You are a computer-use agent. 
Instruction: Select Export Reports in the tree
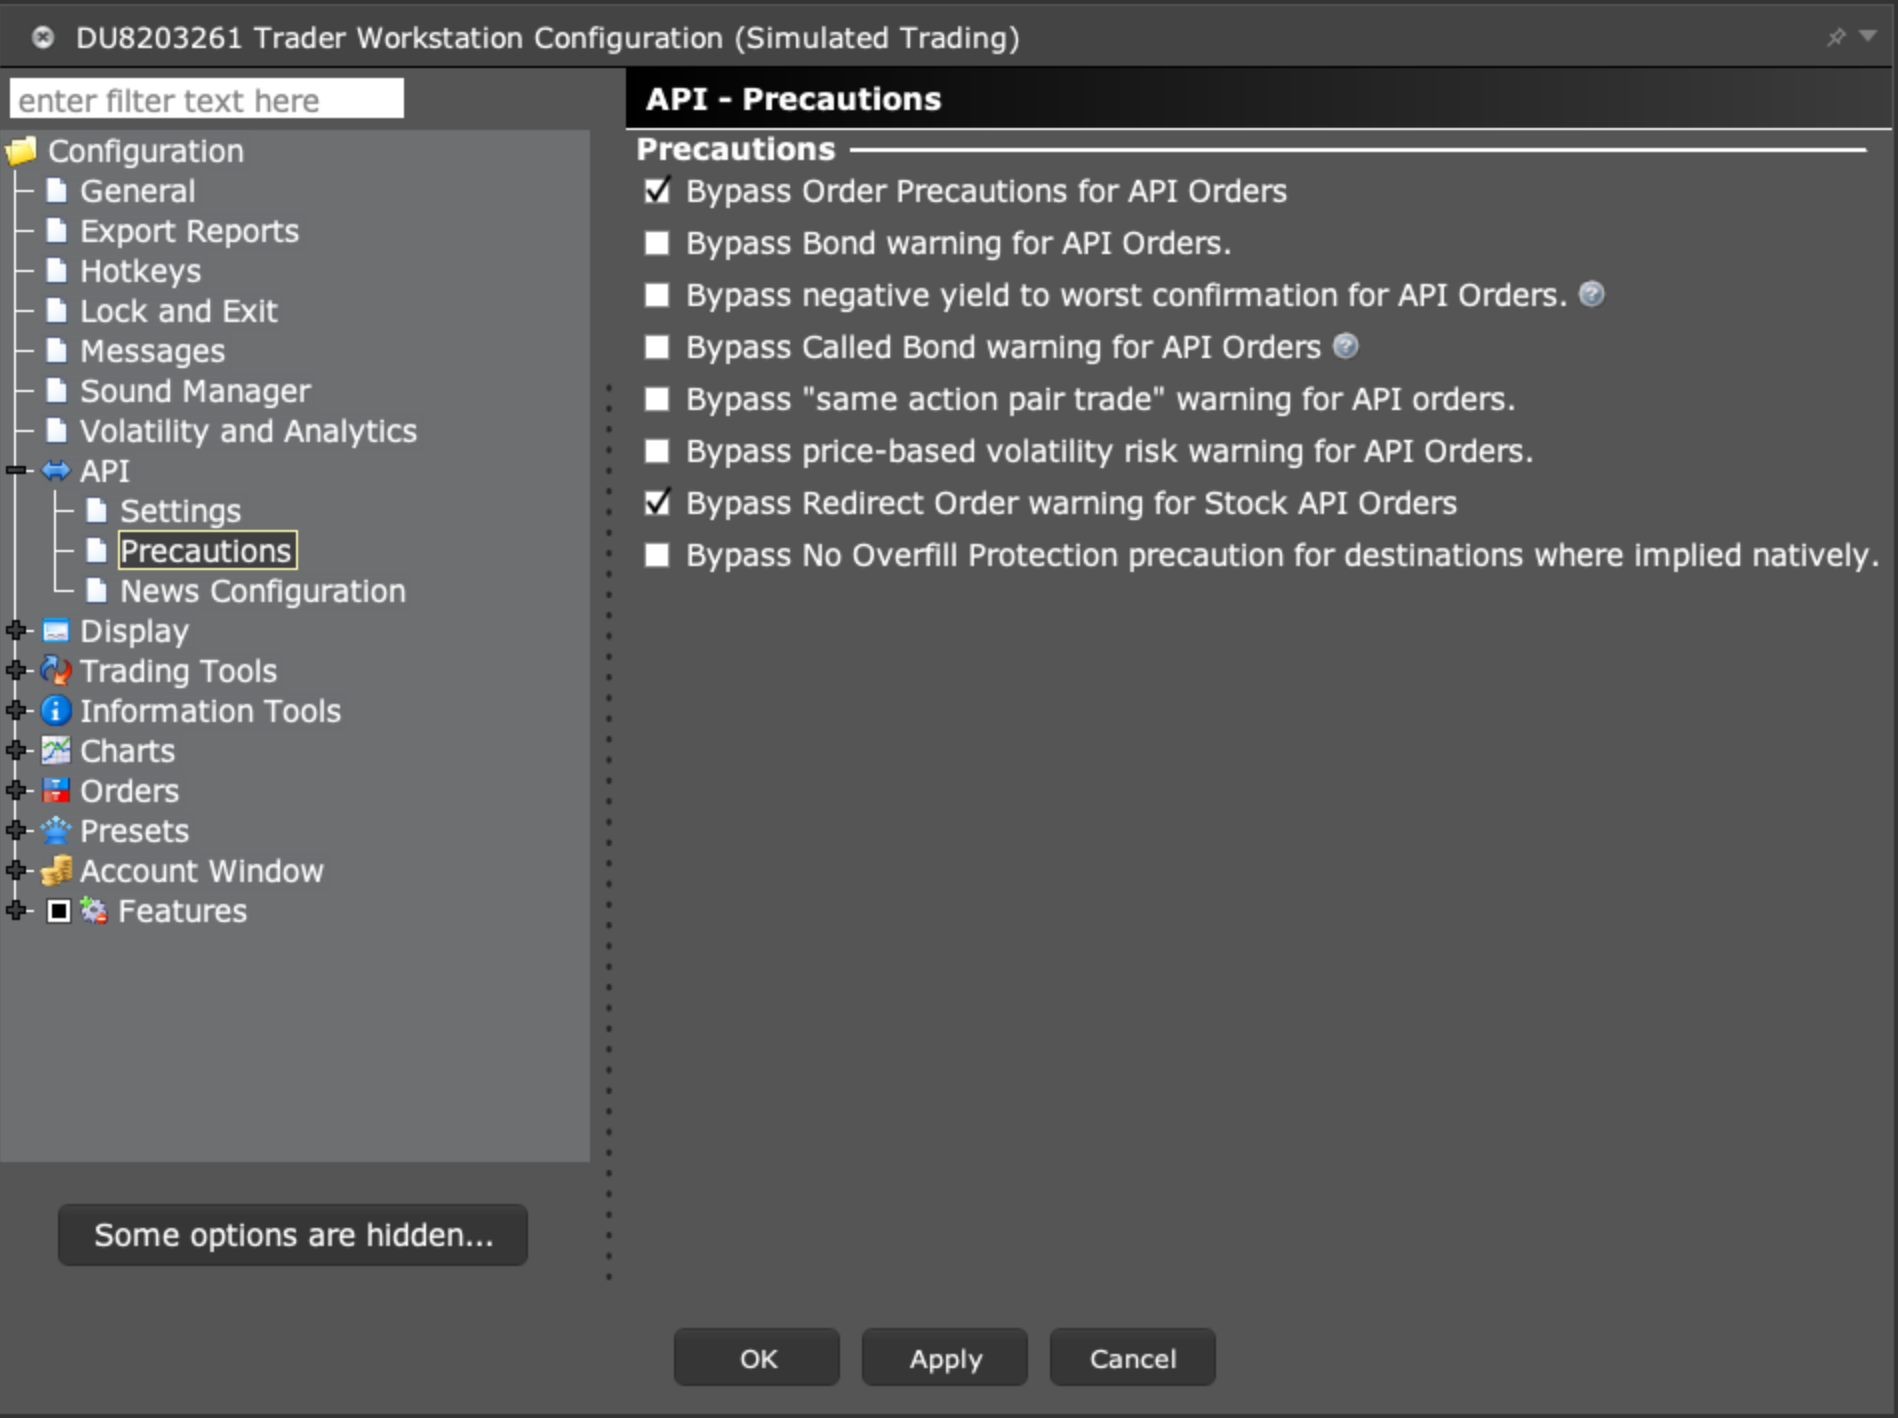tap(189, 231)
